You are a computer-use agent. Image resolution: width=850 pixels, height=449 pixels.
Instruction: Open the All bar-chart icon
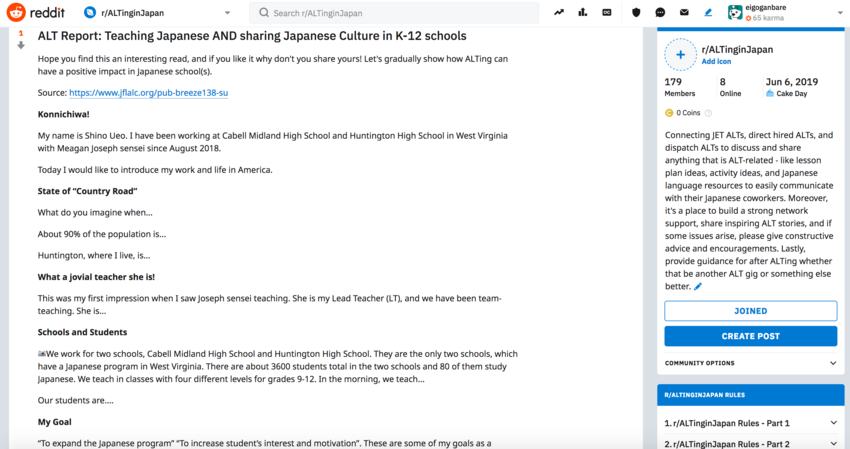(583, 12)
